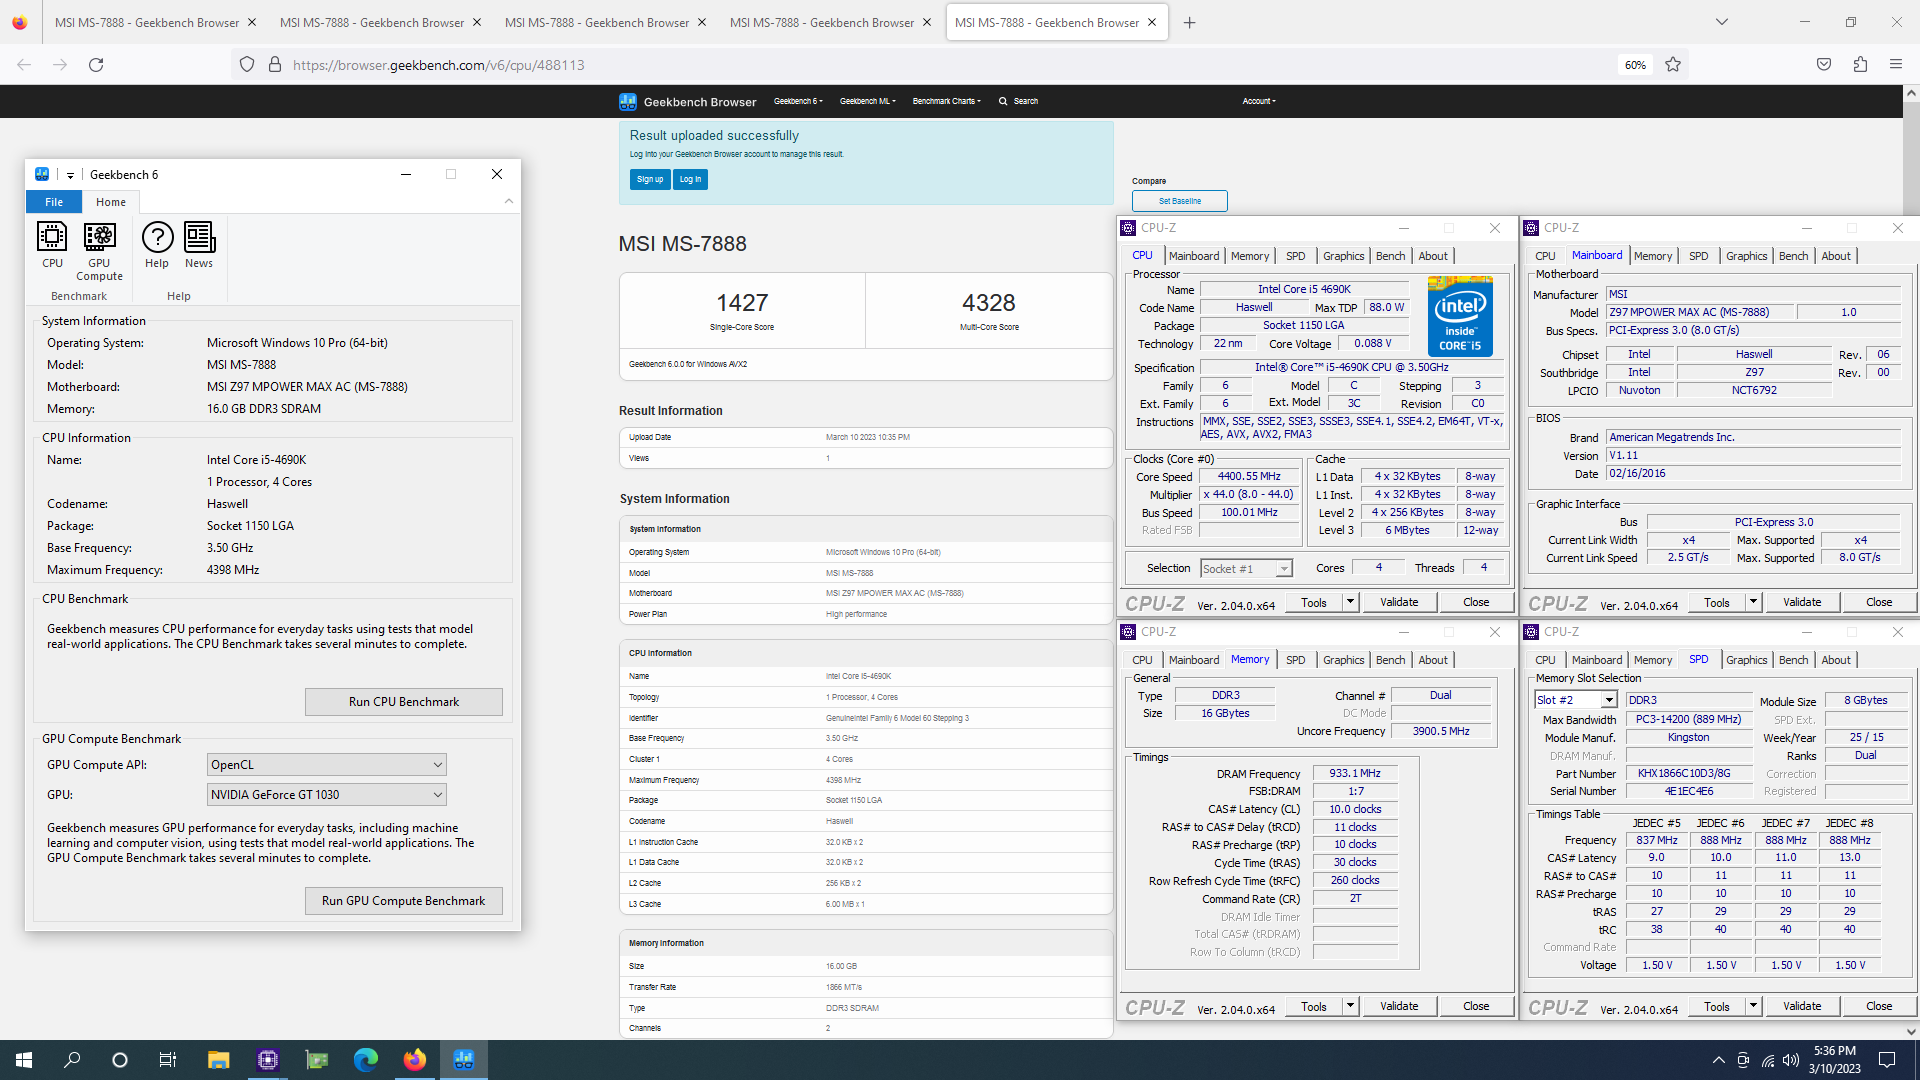Viewport: 1920px width, 1080px height.
Task: Open tracking protection shield icon
Action: pyautogui.click(x=247, y=65)
